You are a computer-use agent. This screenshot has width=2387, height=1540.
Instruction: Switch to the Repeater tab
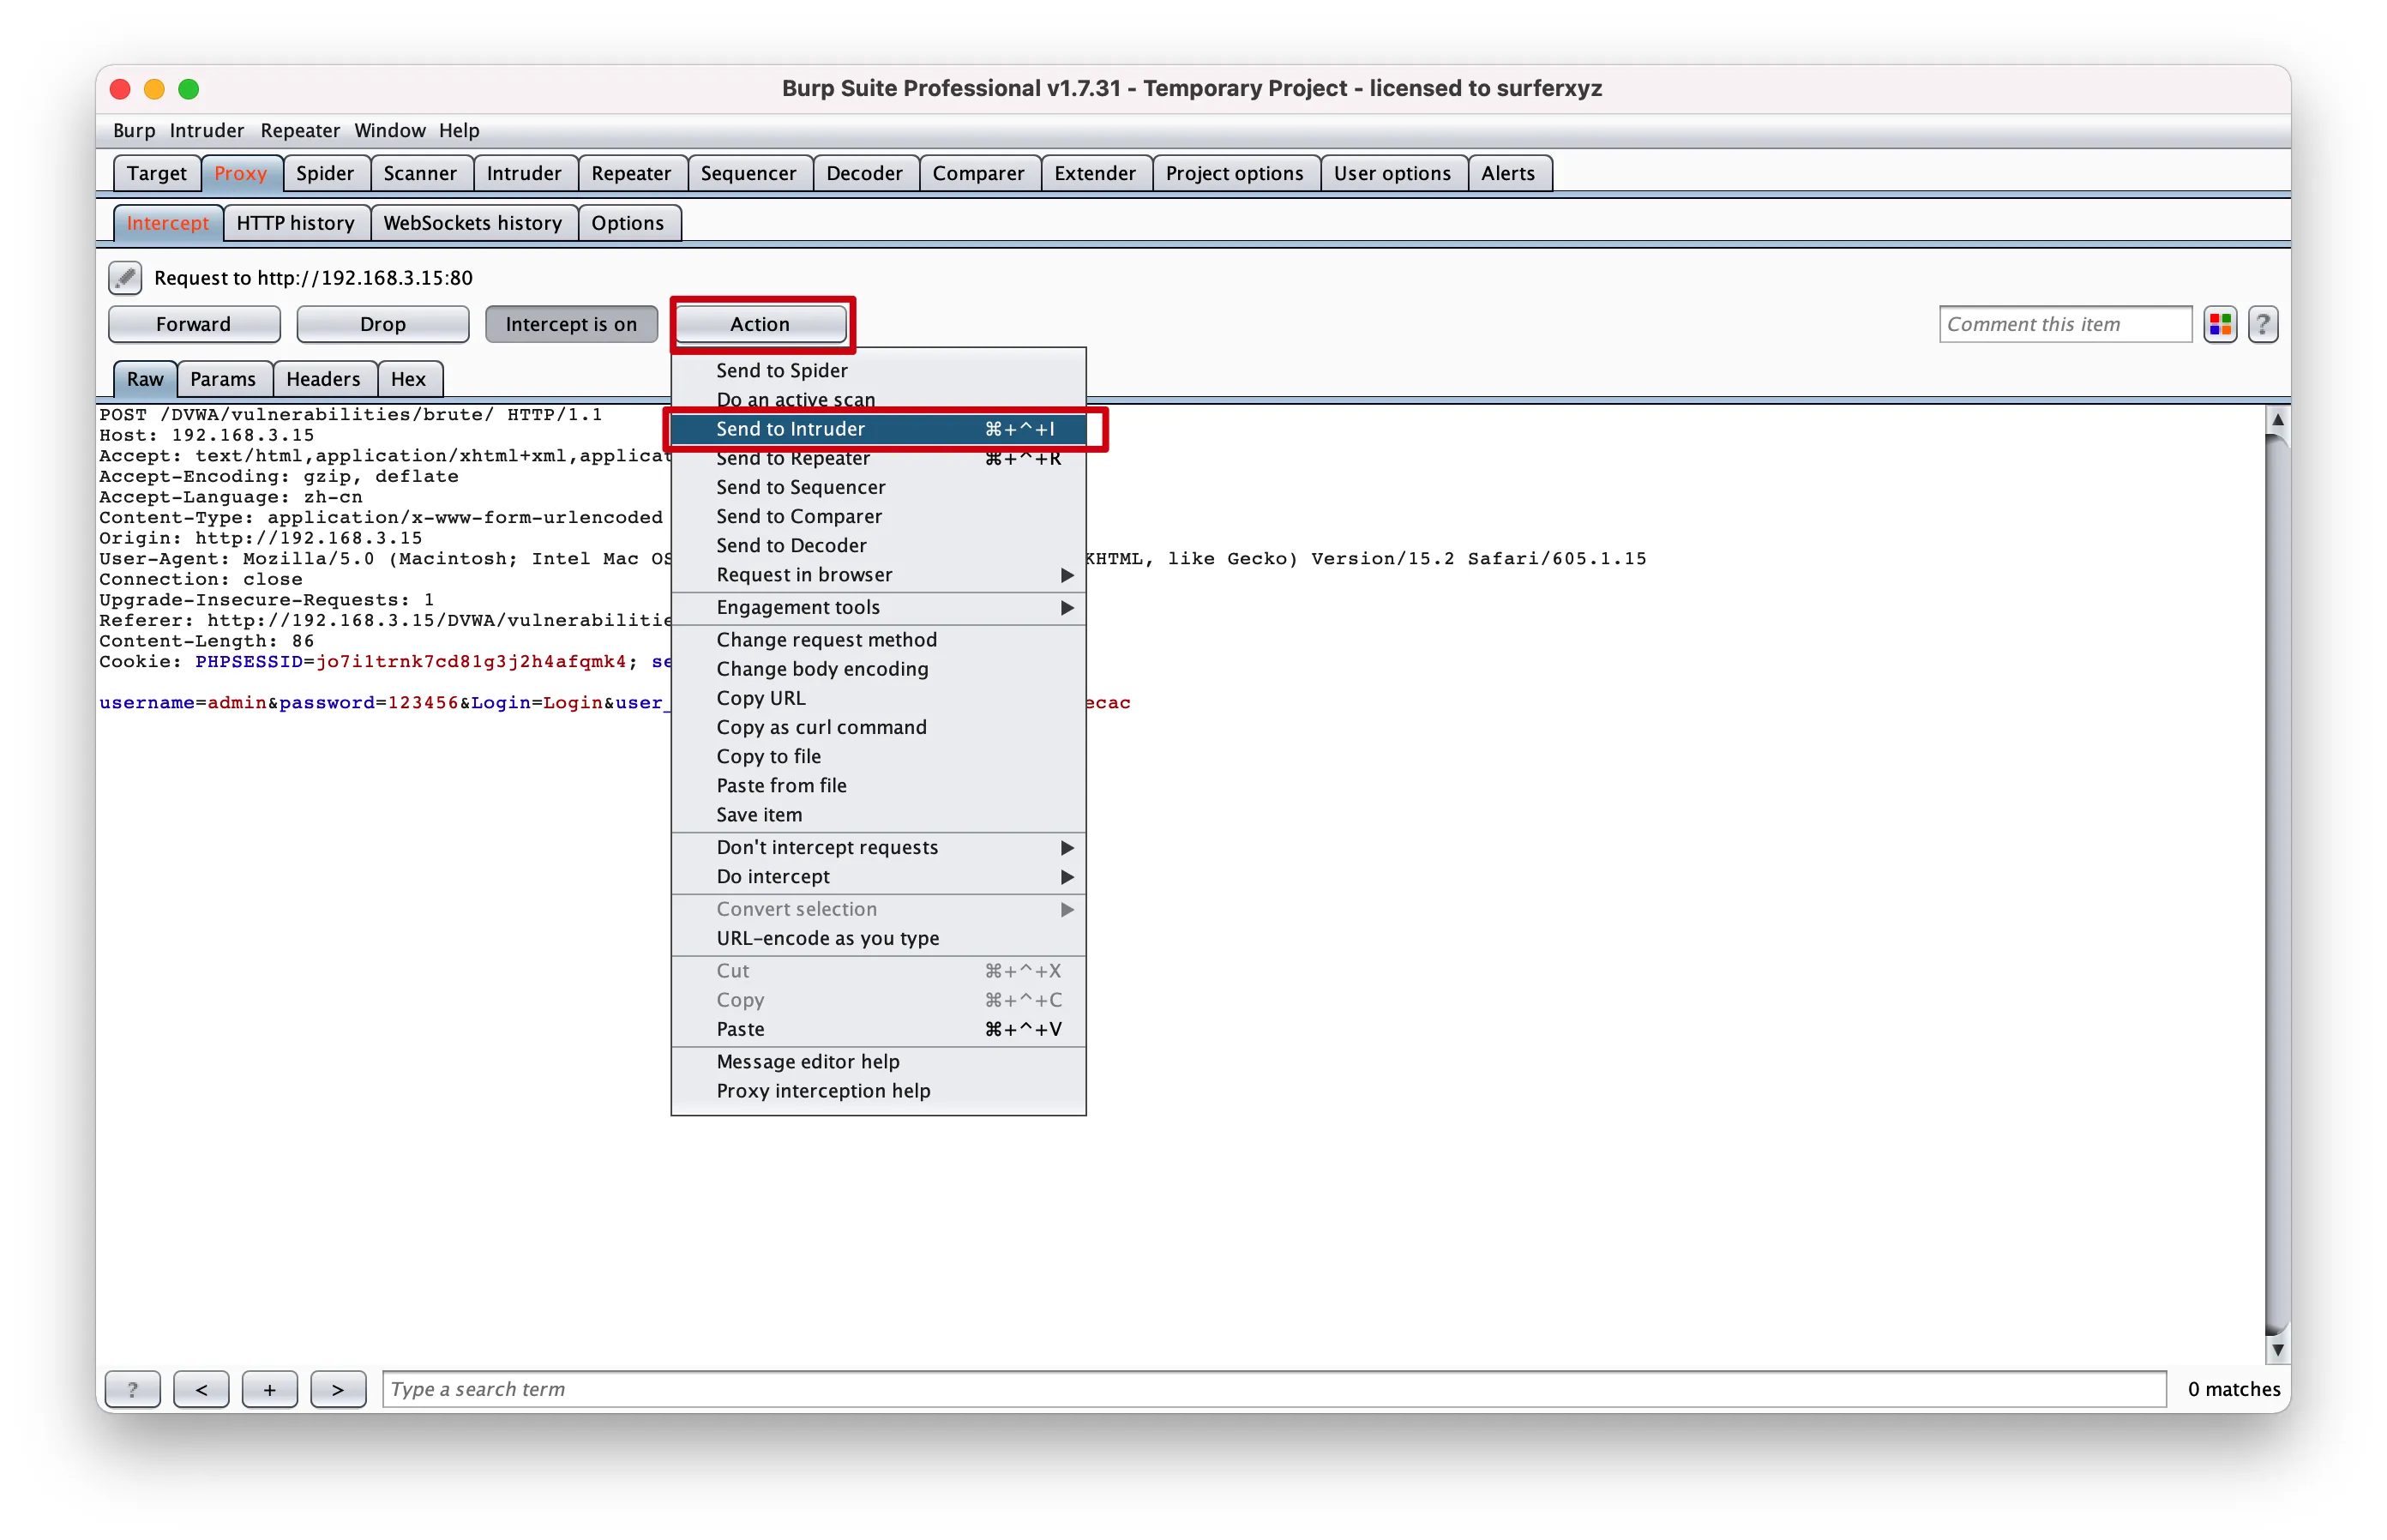click(631, 173)
